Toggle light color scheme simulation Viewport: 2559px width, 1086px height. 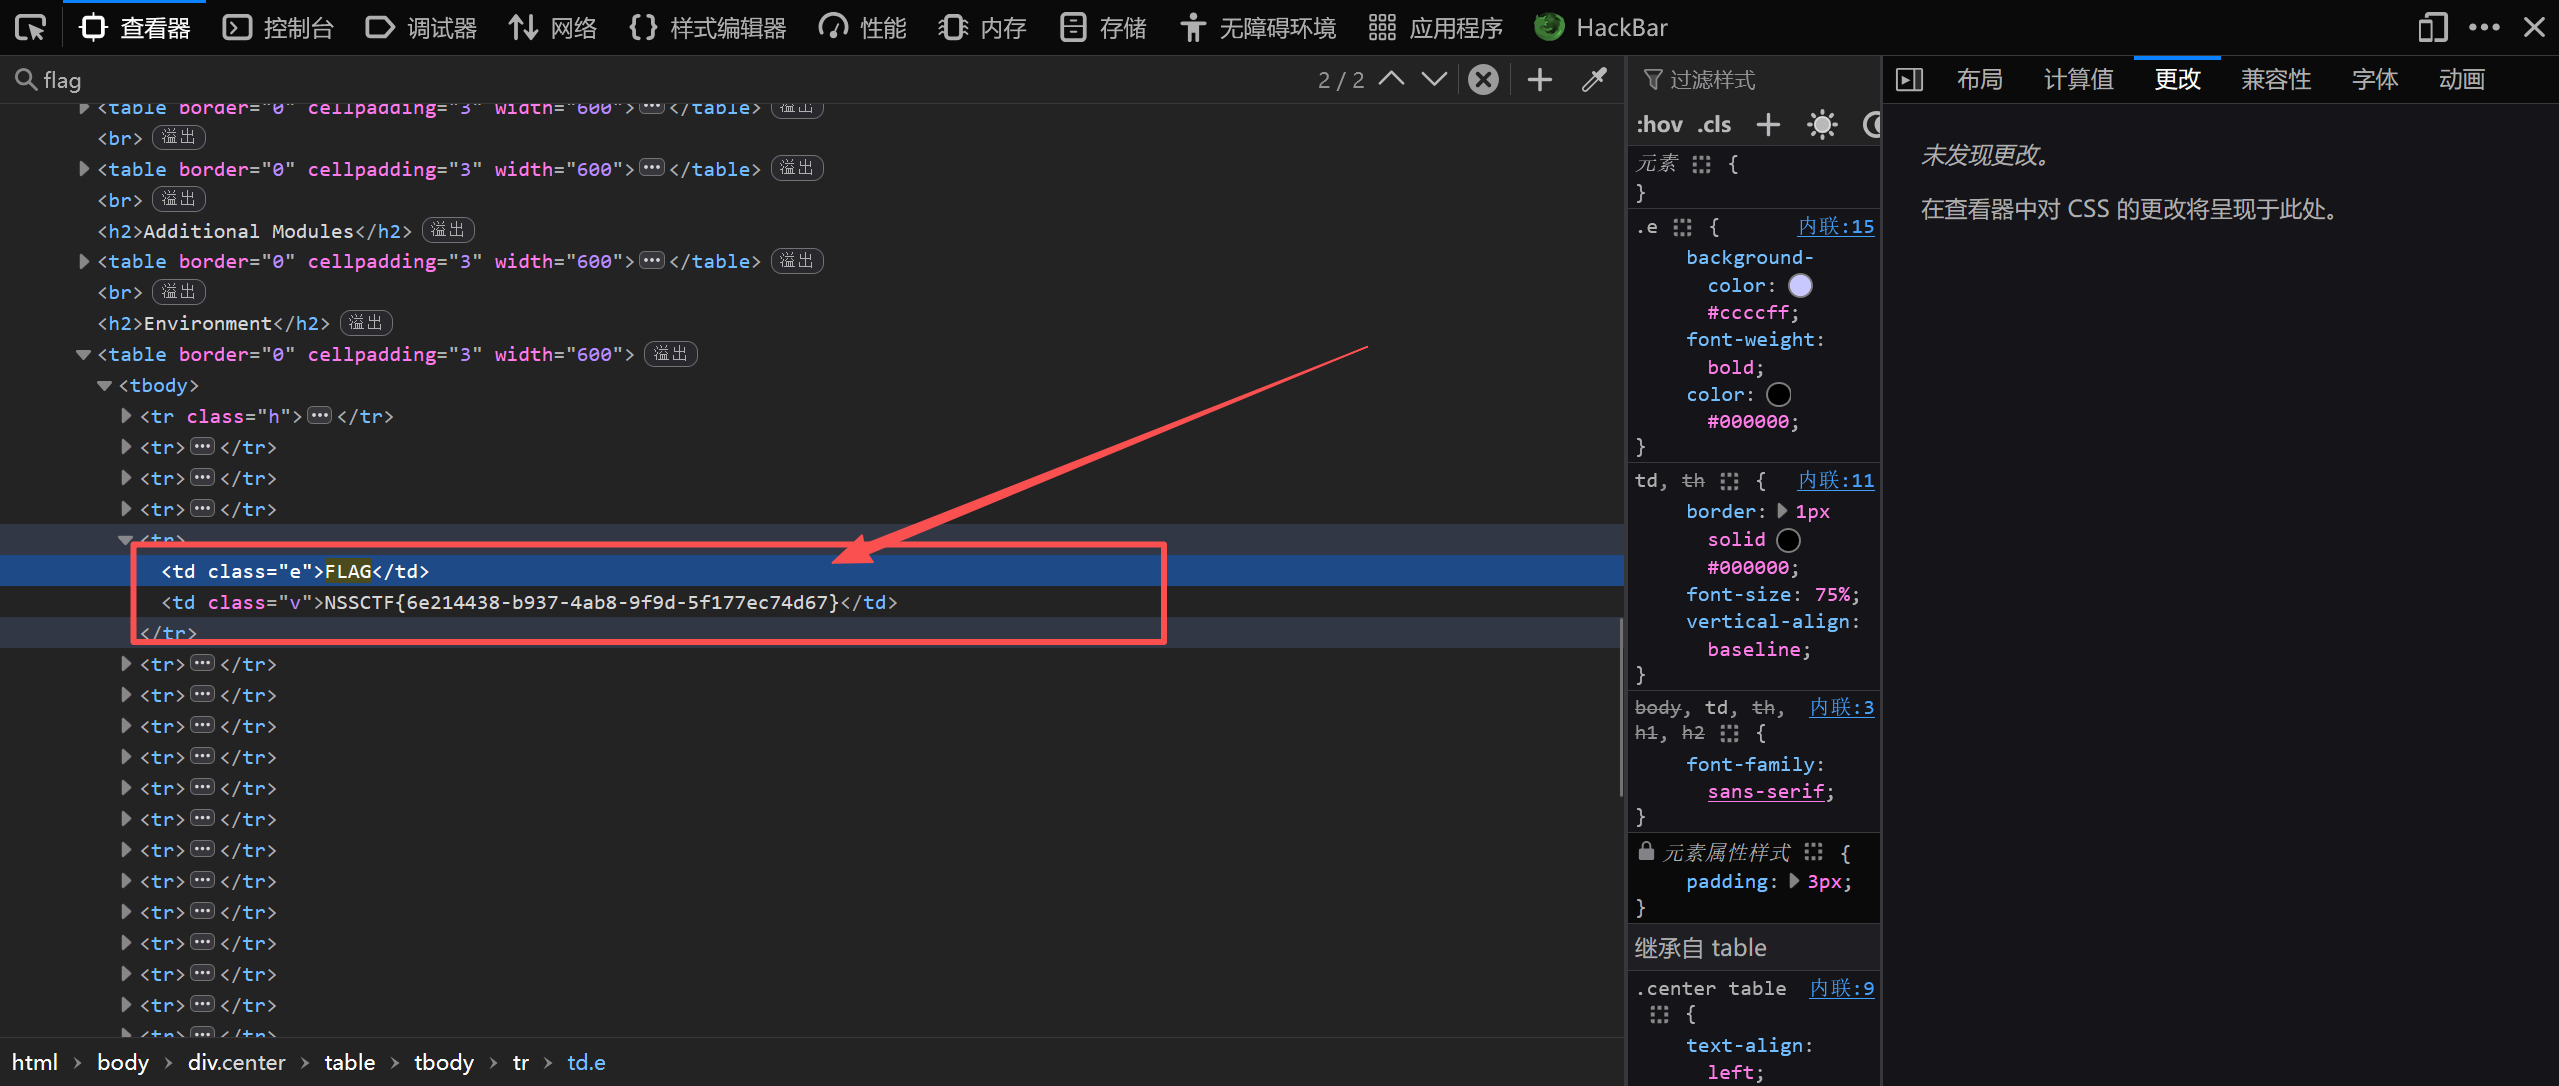coord(1822,125)
